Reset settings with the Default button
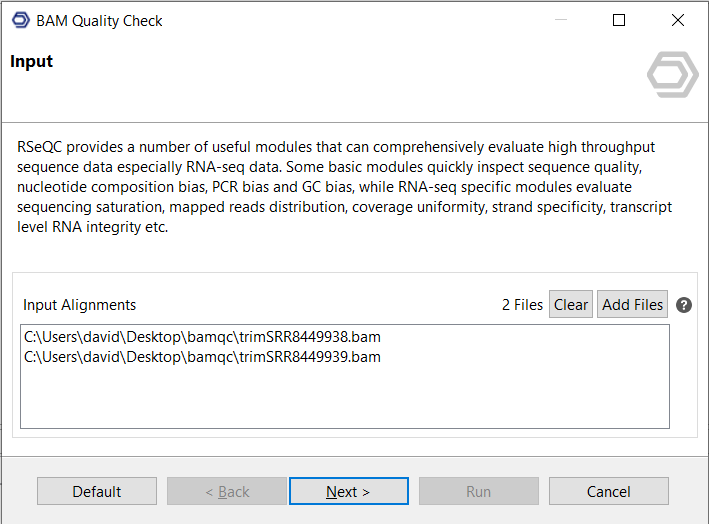 [97, 491]
